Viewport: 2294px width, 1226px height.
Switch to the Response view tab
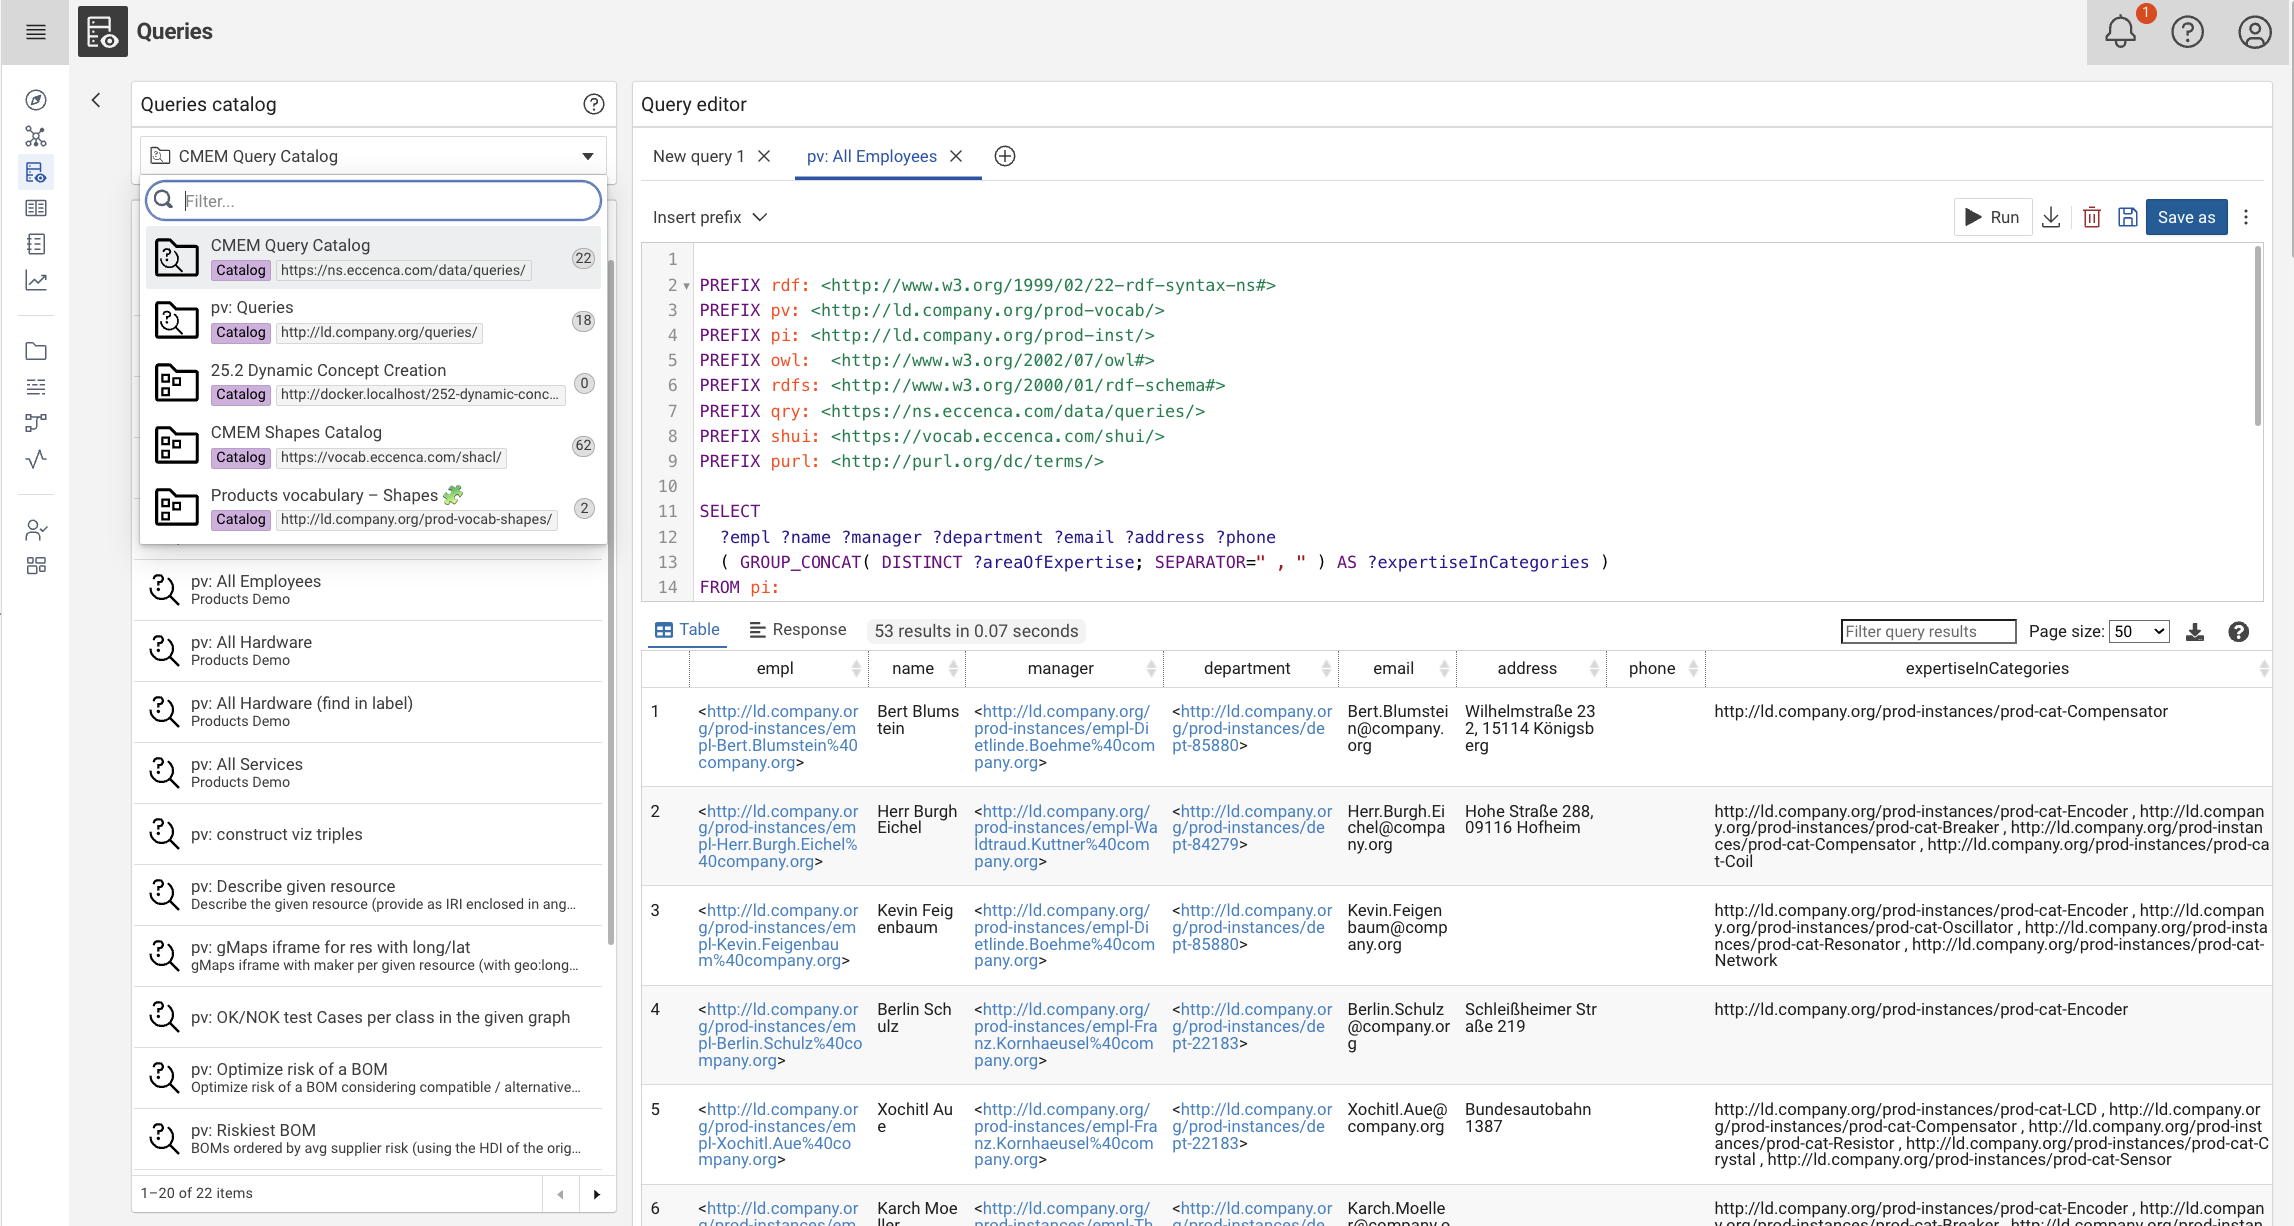point(798,629)
